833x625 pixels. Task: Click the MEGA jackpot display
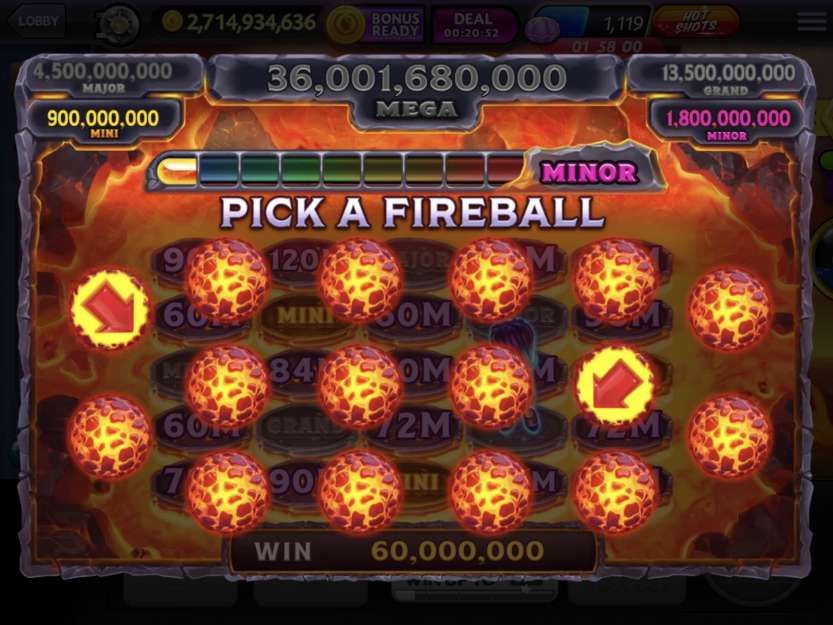(416, 90)
